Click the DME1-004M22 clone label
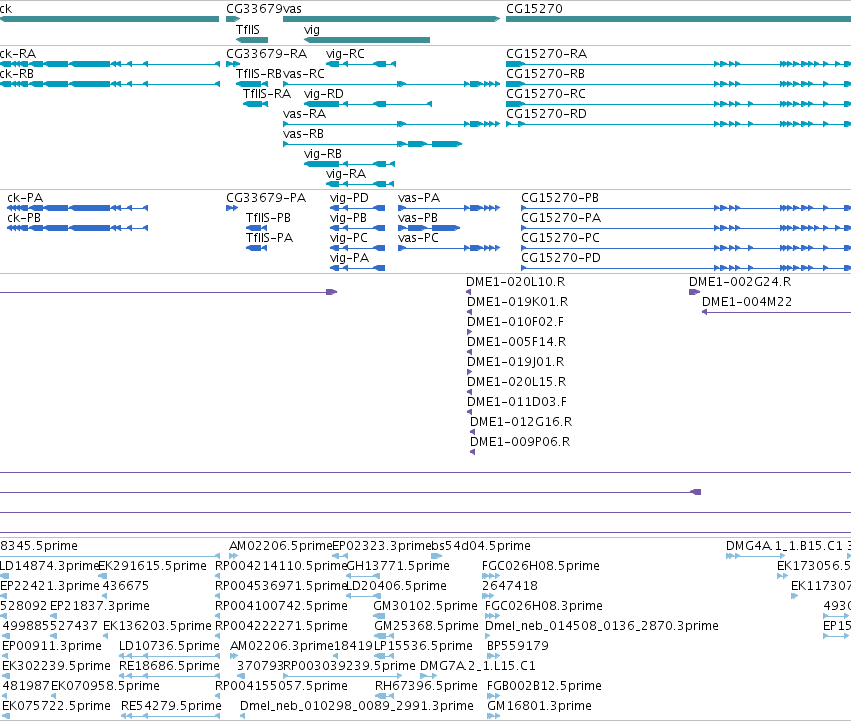This screenshot has height=721, width=851. click(x=747, y=302)
